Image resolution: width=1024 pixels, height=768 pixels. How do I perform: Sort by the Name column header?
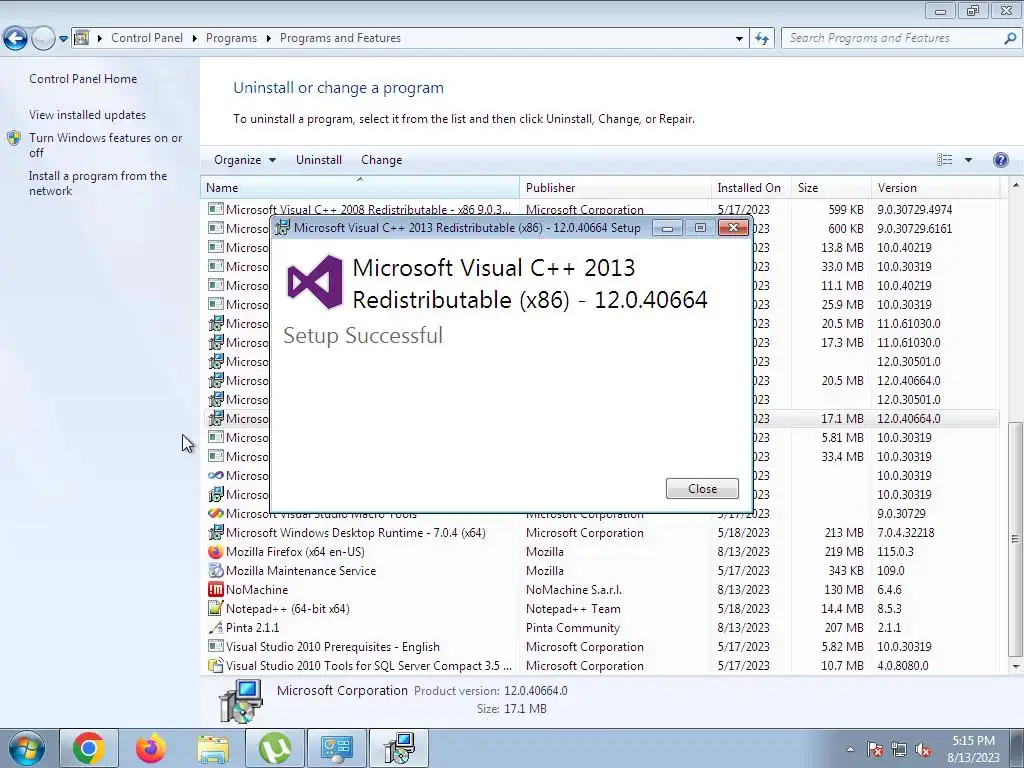(x=360, y=187)
